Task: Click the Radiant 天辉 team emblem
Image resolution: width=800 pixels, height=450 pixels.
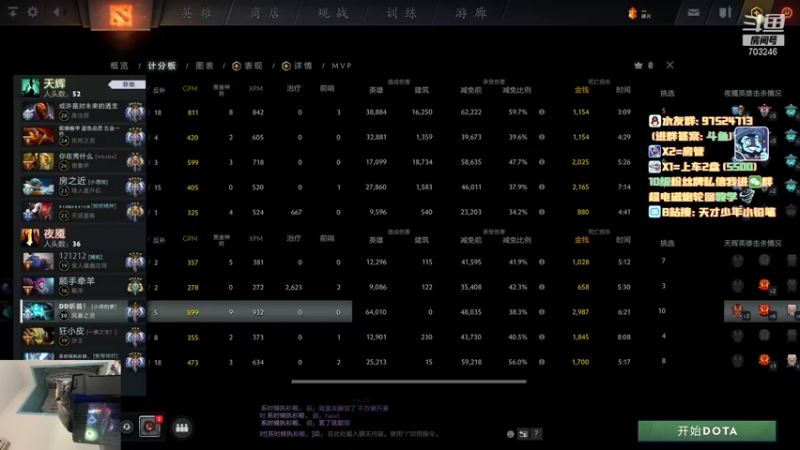Action: [x=30, y=87]
